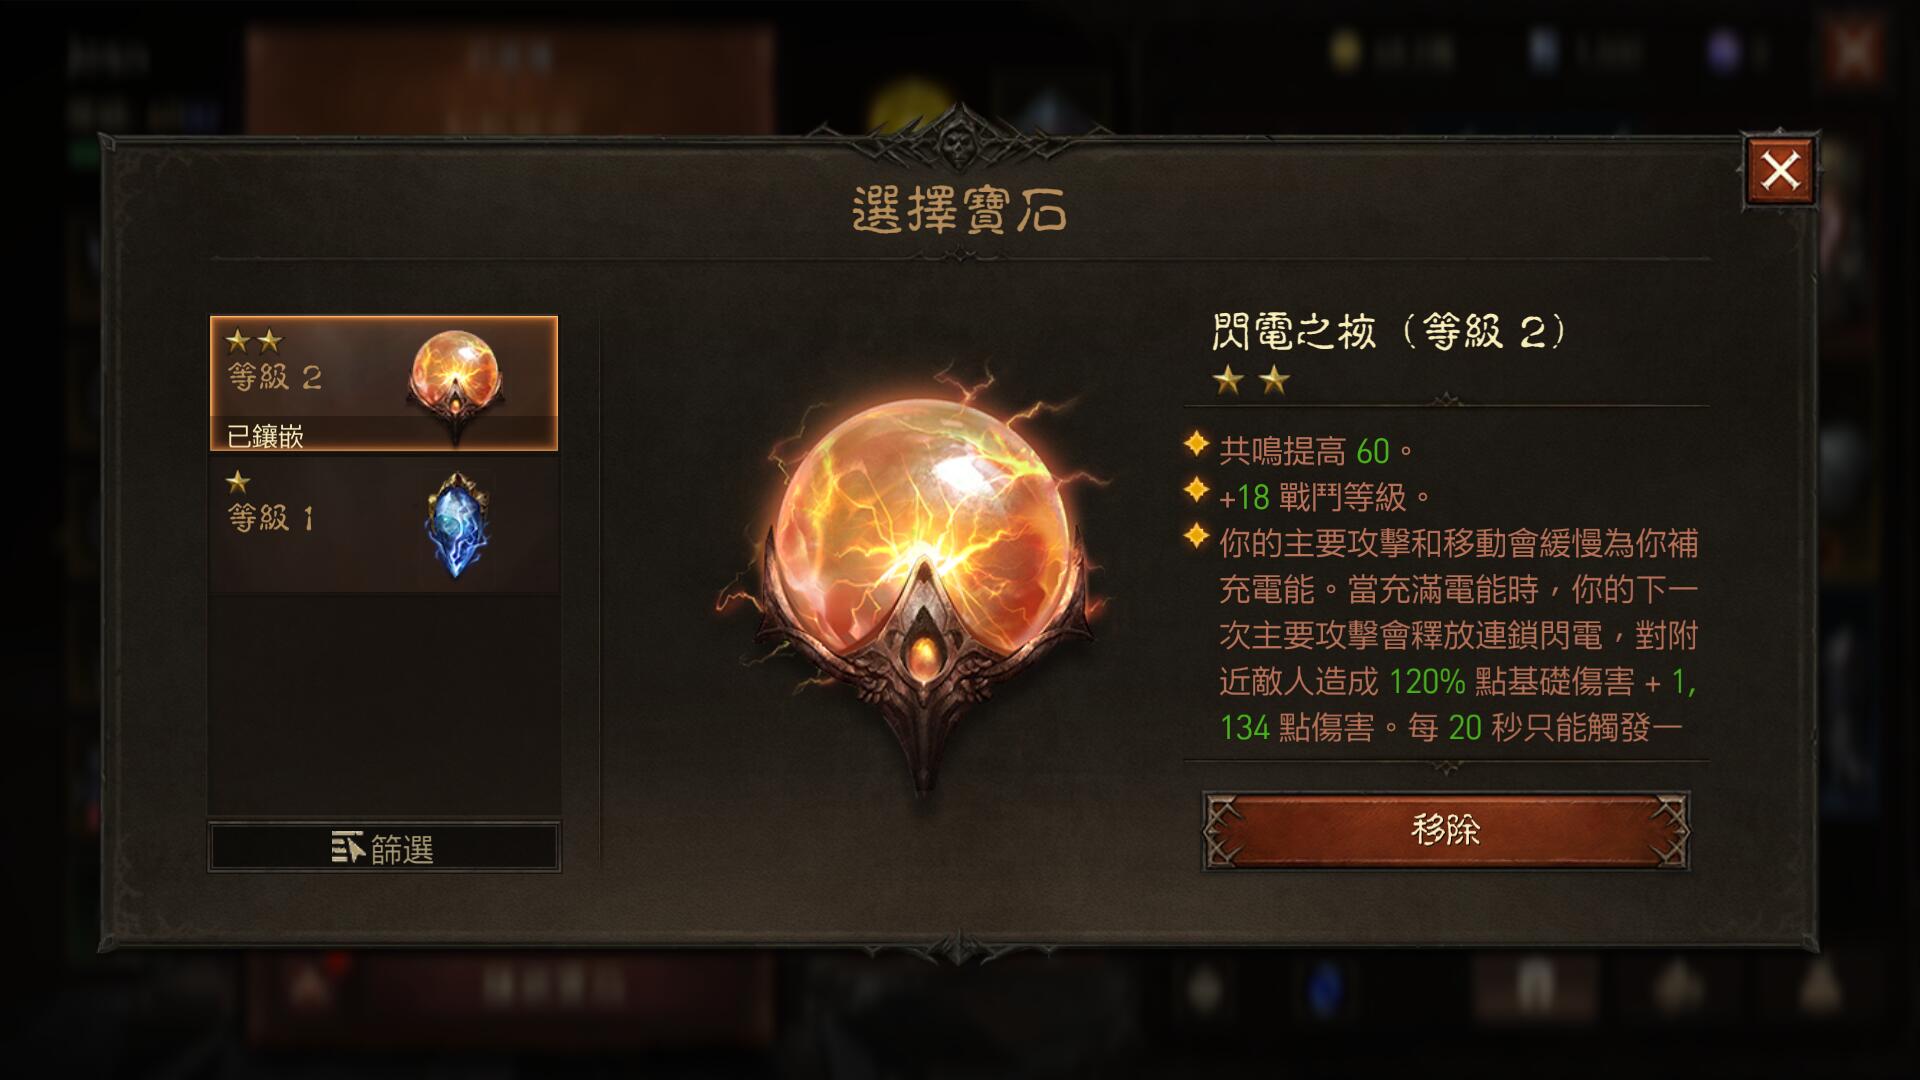Click the single star on 等級 1 entry

point(238,482)
